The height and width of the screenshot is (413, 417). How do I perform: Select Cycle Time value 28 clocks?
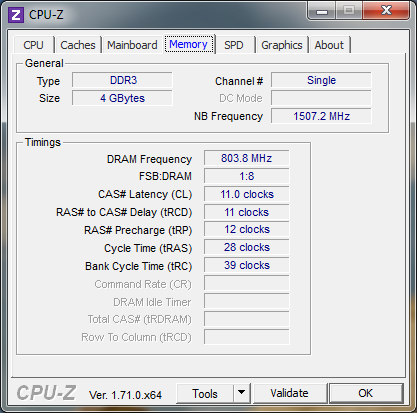(247, 247)
